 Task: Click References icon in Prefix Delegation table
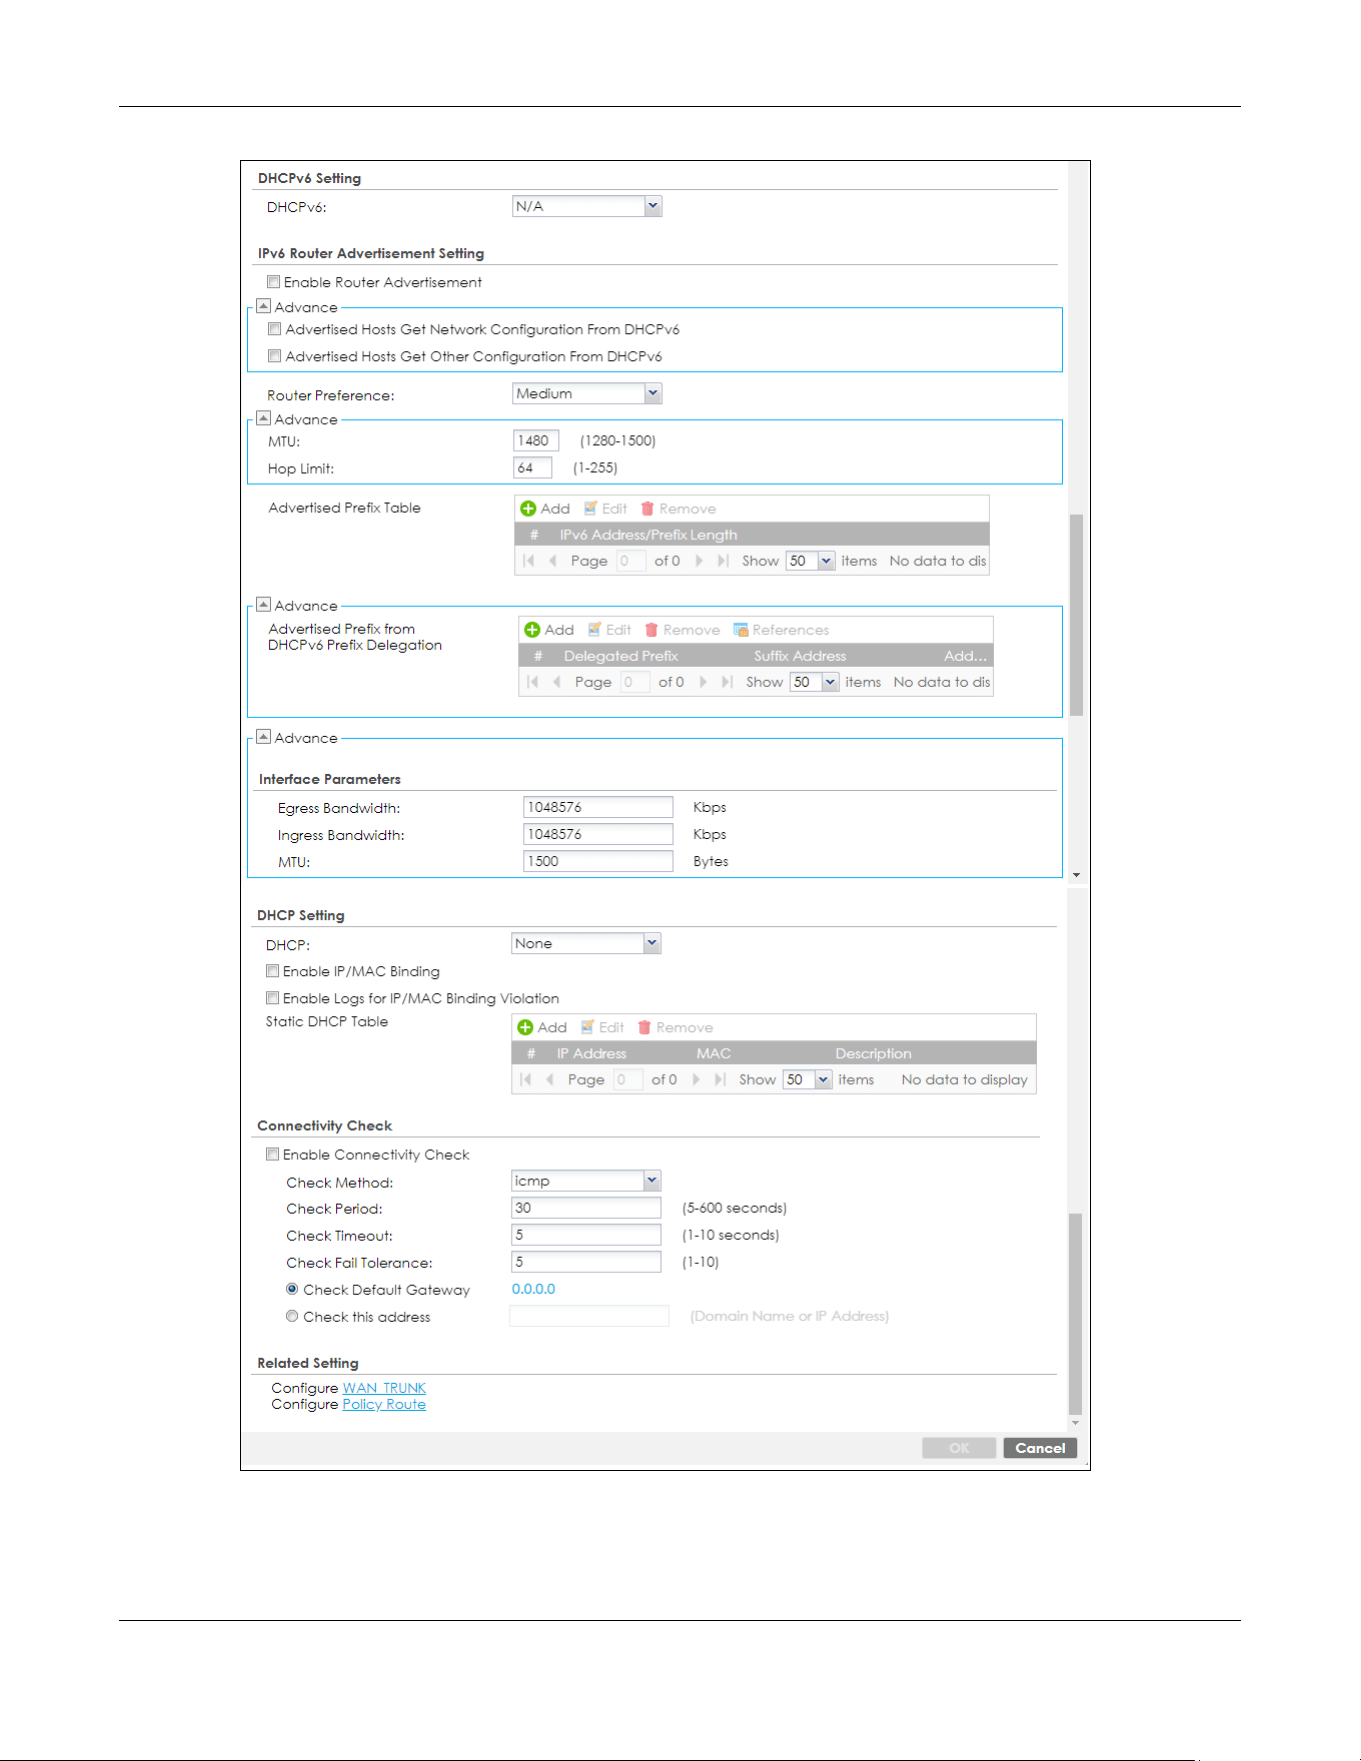point(741,629)
